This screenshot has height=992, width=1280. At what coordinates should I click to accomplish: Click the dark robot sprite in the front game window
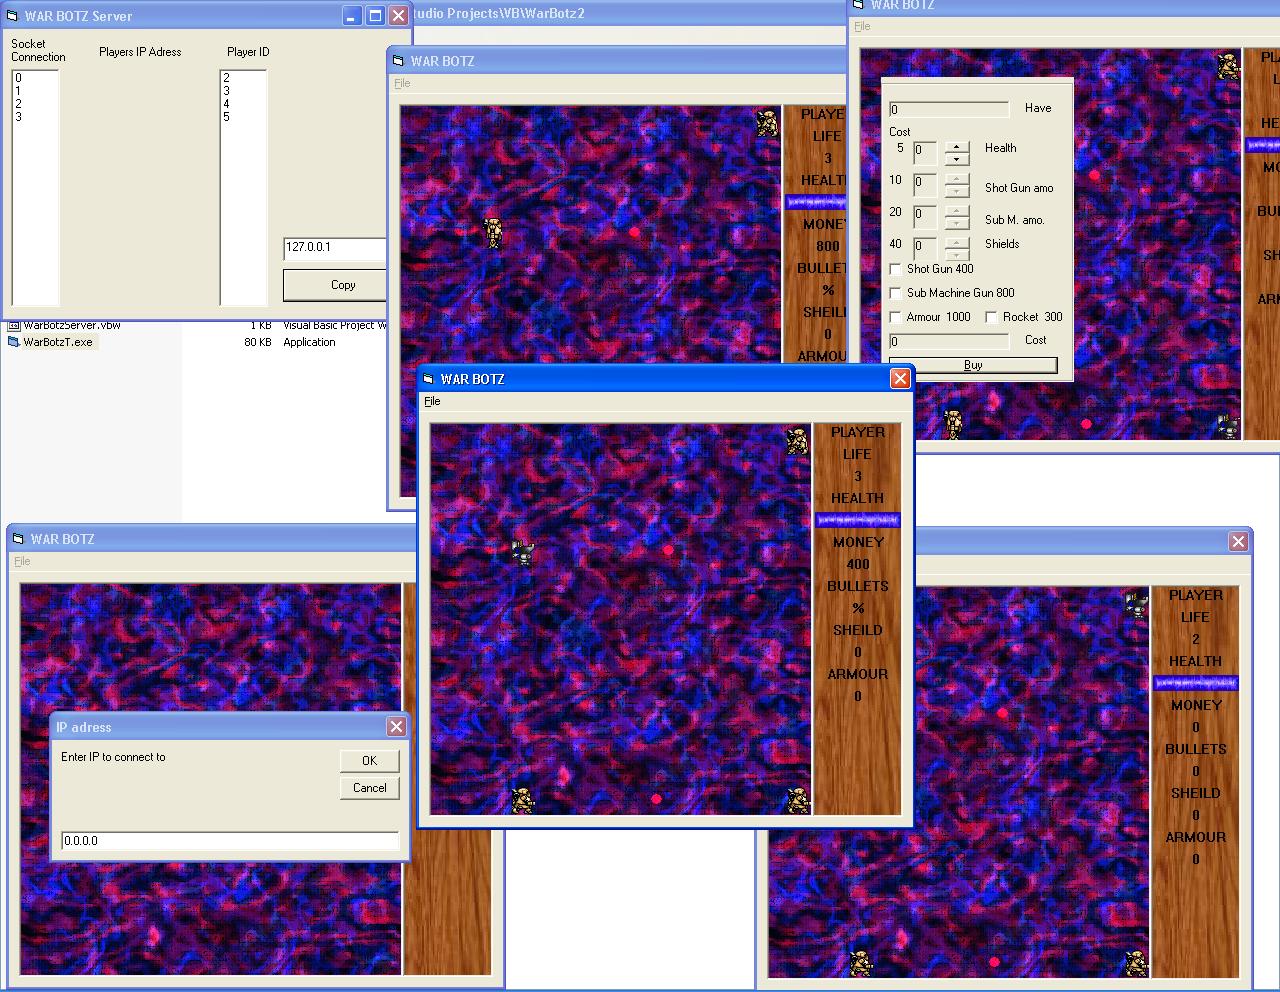click(523, 553)
